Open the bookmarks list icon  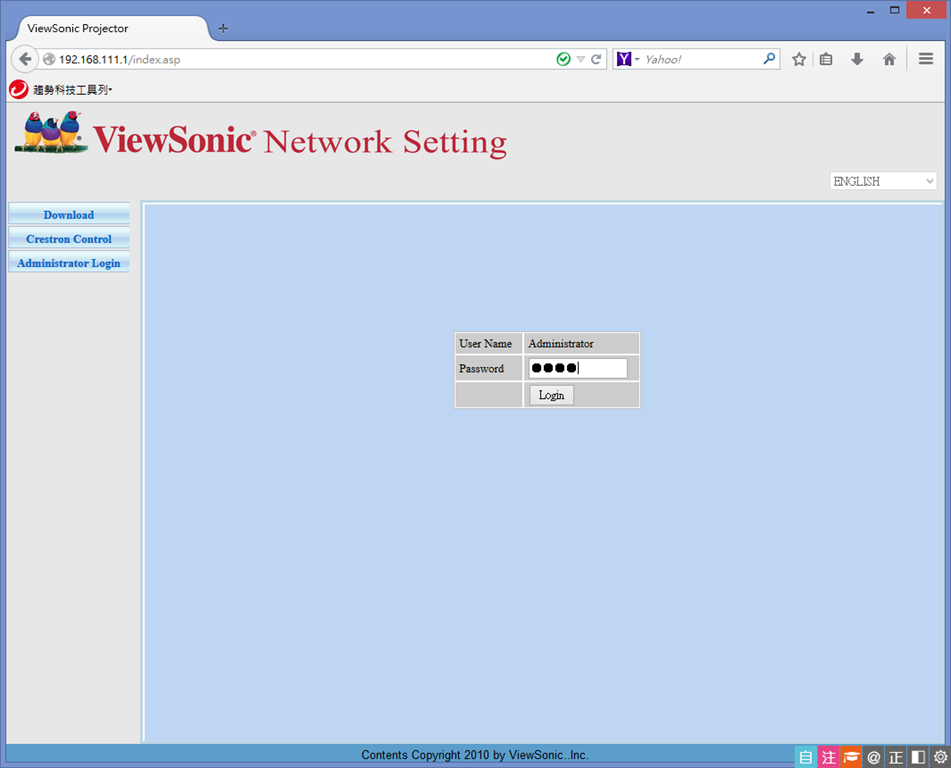826,59
